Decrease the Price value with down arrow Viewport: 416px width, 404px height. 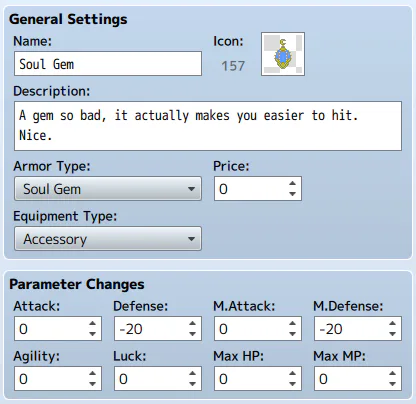(292, 194)
